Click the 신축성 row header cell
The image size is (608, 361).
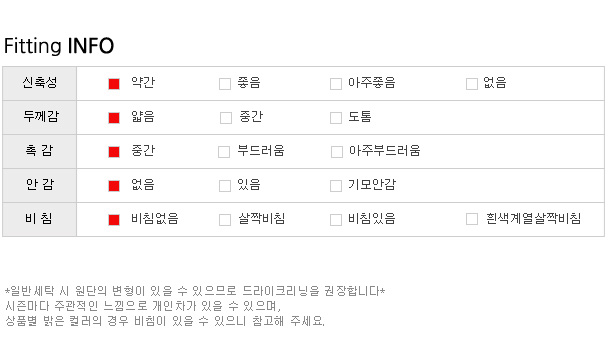click(x=40, y=83)
